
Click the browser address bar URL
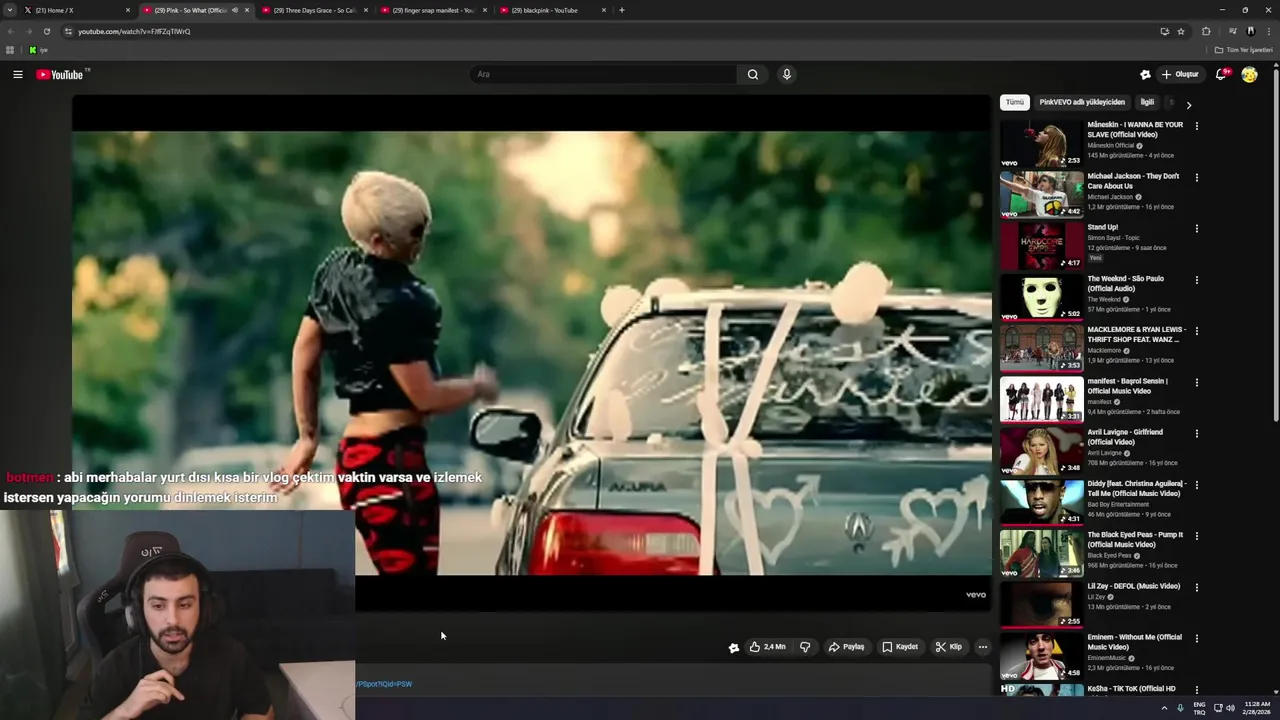click(x=134, y=31)
